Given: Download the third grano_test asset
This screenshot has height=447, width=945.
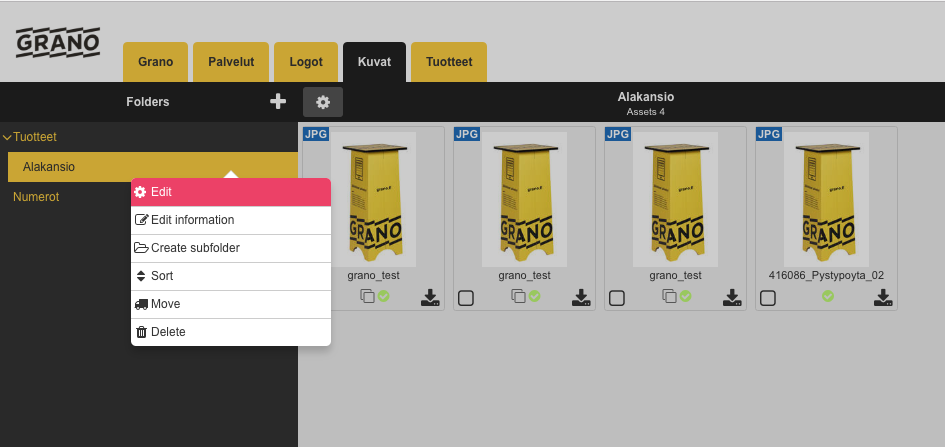Looking at the screenshot, I should pyautogui.click(x=732, y=298).
